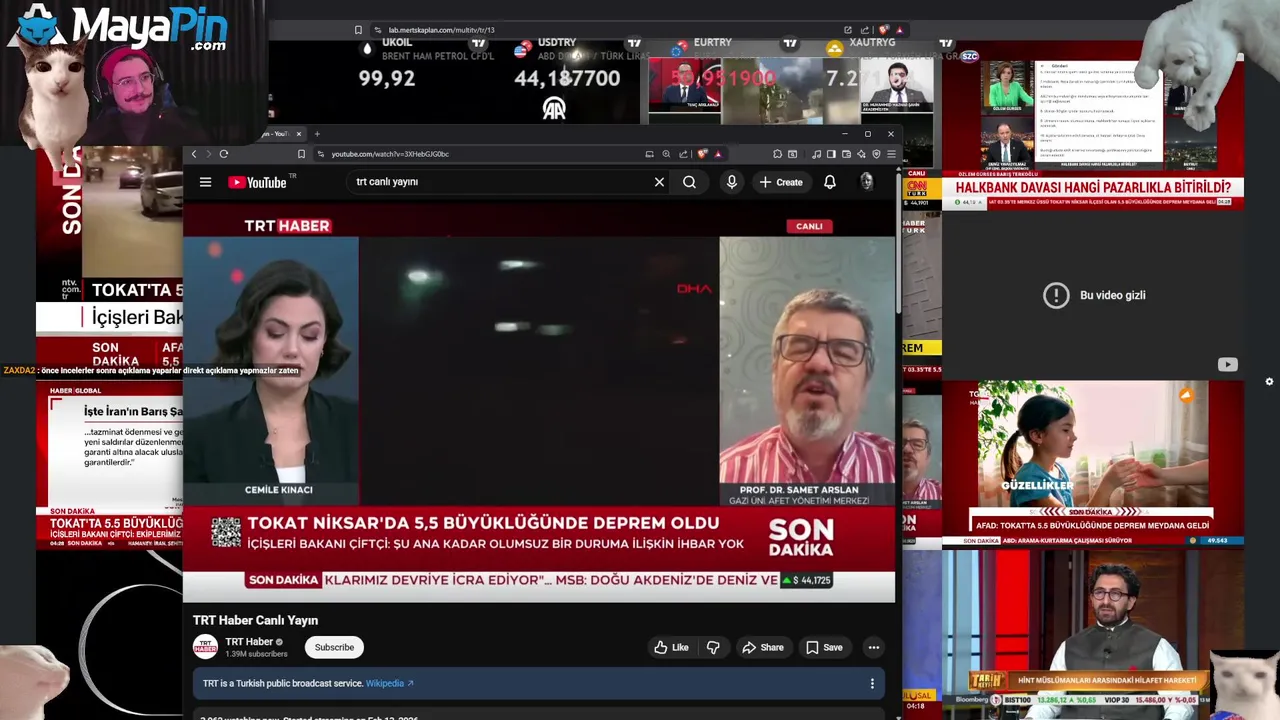
Task: Dislike the TRT Haber live video
Action: coord(713,647)
